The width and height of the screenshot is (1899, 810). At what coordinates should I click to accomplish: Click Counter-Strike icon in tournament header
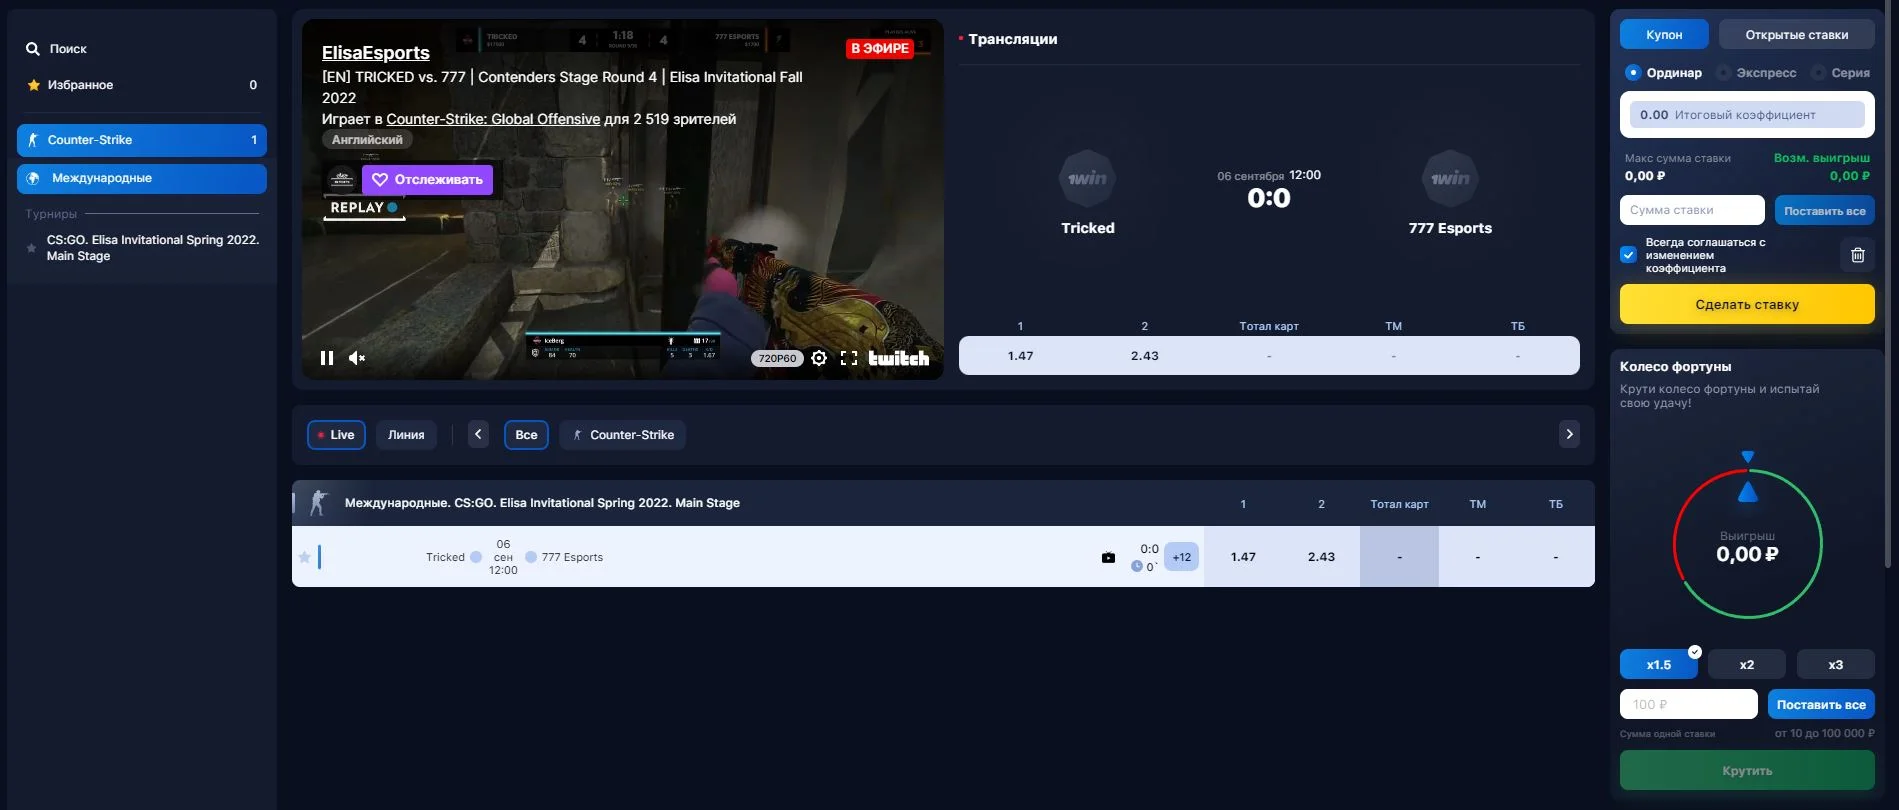click(x=319, y=503)
